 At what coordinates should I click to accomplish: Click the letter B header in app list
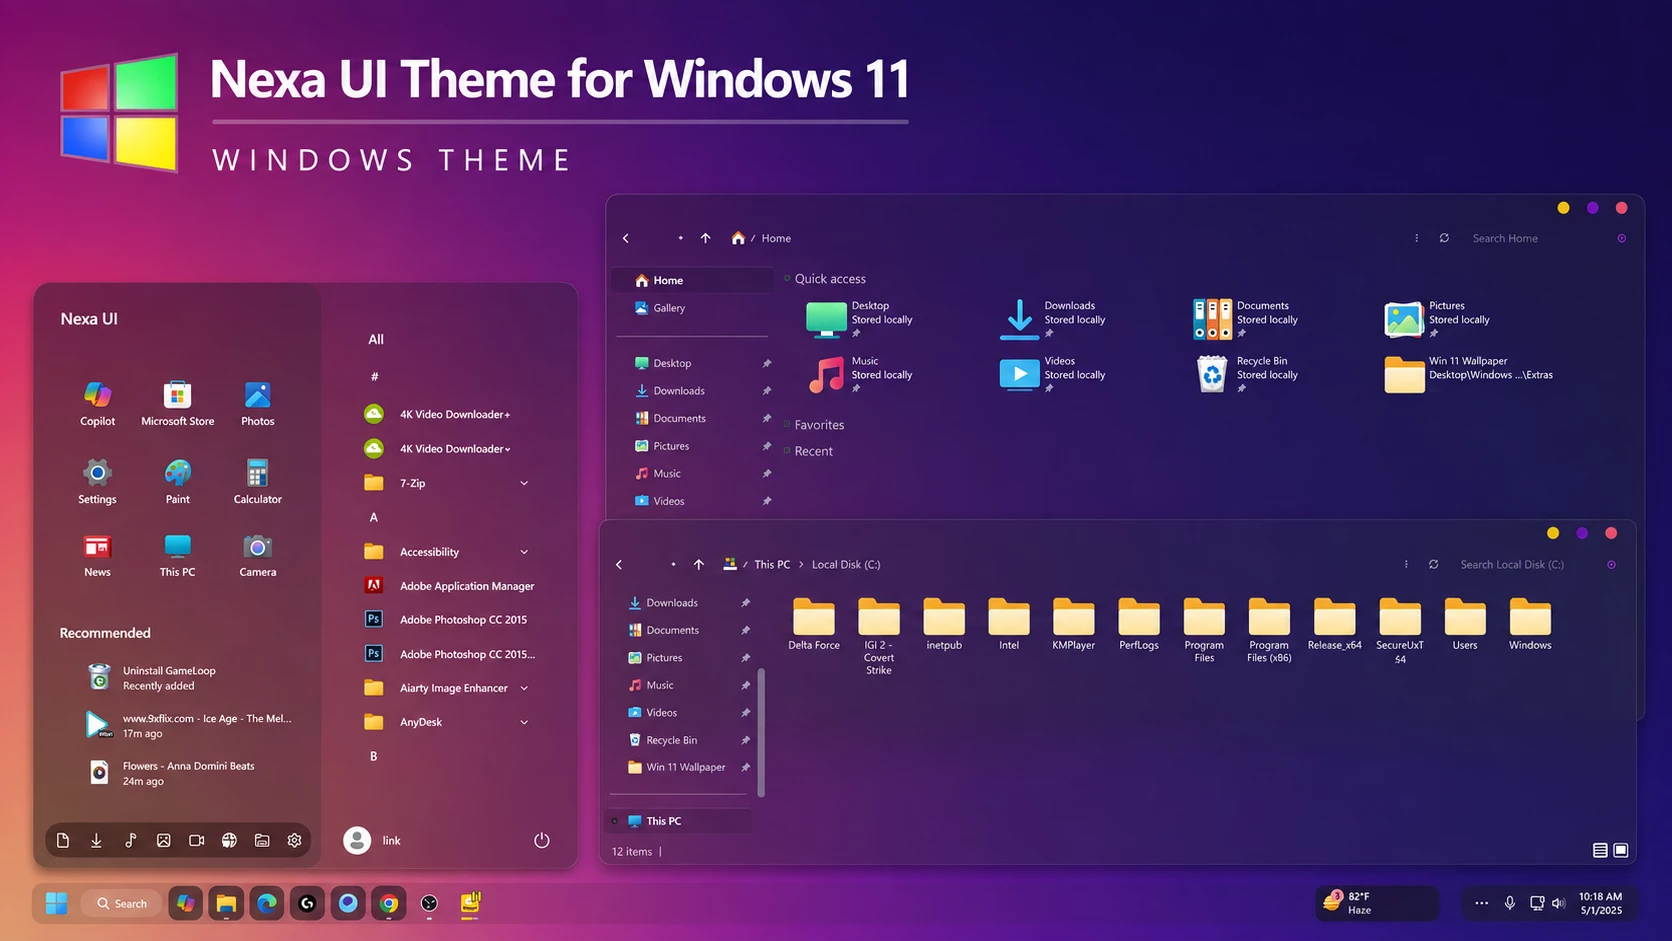tap(374, 756)
